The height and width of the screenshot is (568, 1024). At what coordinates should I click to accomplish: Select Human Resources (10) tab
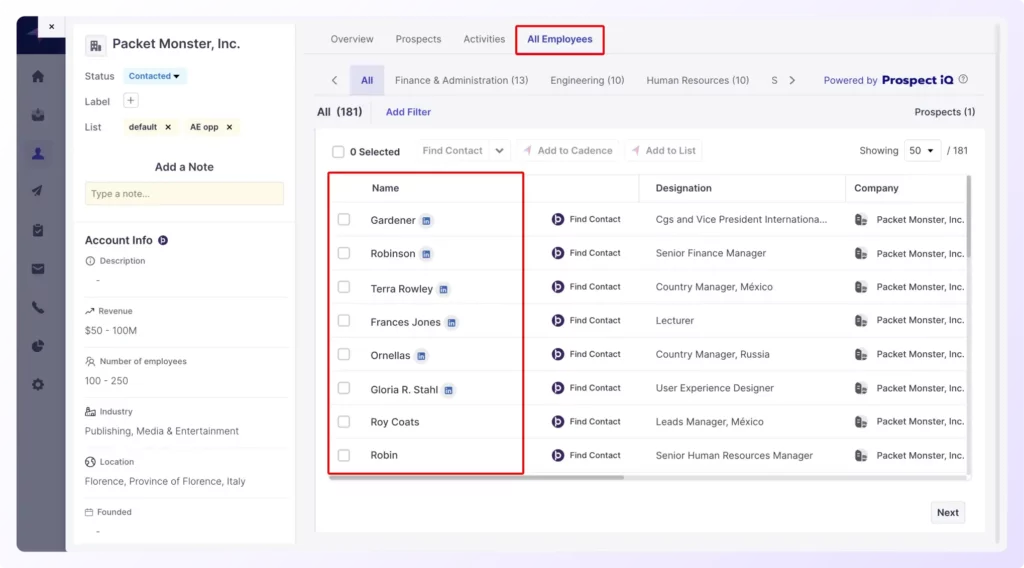point(697,80)
